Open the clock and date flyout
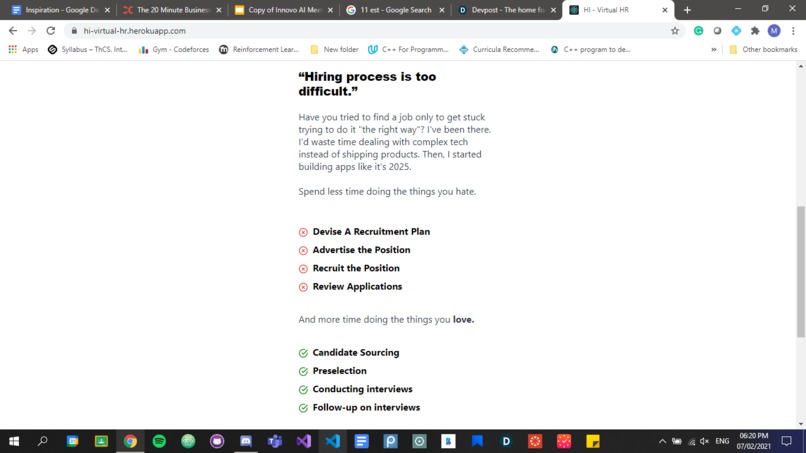This screenshot has width=806, height=453. point(754,441)
